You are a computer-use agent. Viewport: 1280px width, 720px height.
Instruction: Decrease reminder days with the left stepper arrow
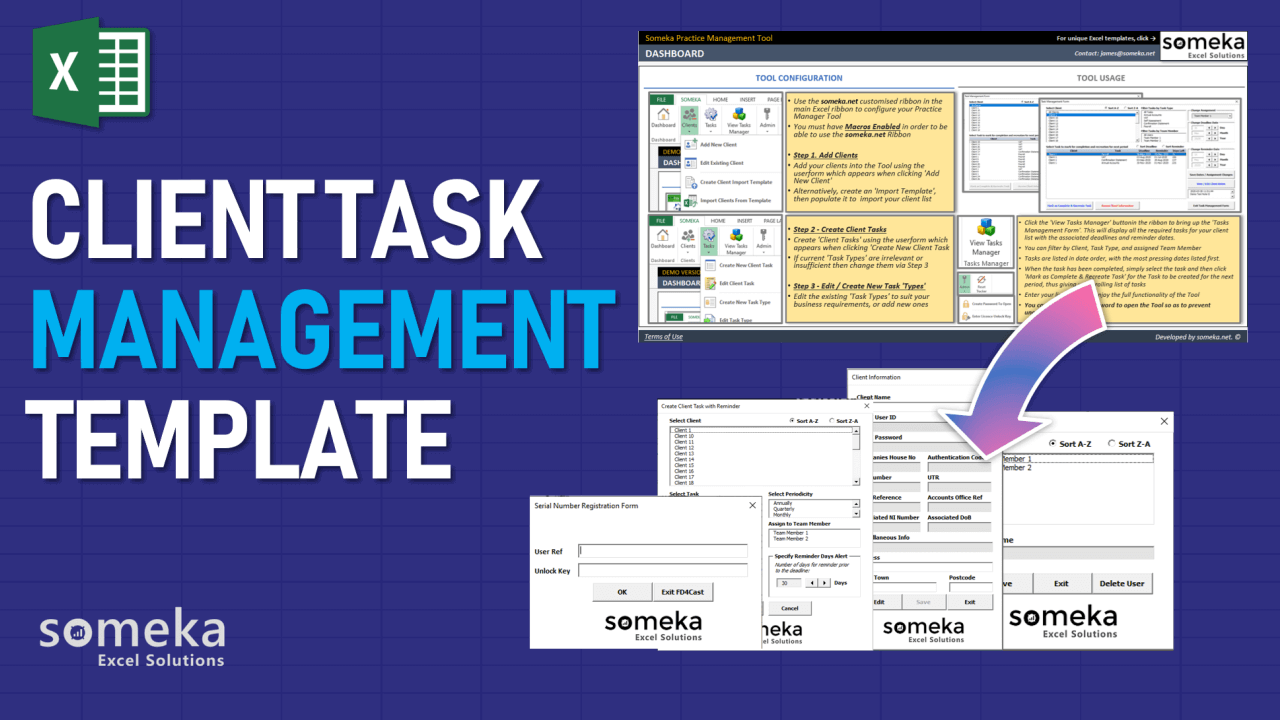tap(812, 583)
